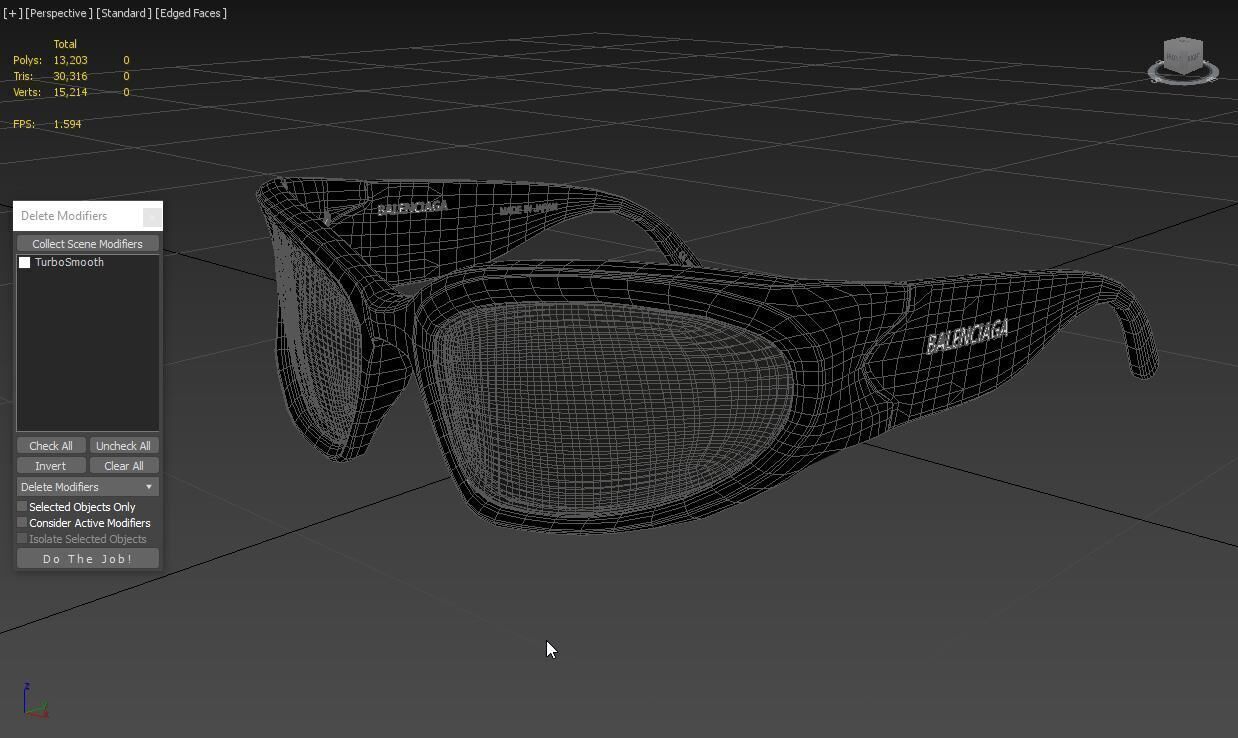Select the TurboSmooth list entry text
This screenshot has height=738, width=1238.
coord(69,262)
